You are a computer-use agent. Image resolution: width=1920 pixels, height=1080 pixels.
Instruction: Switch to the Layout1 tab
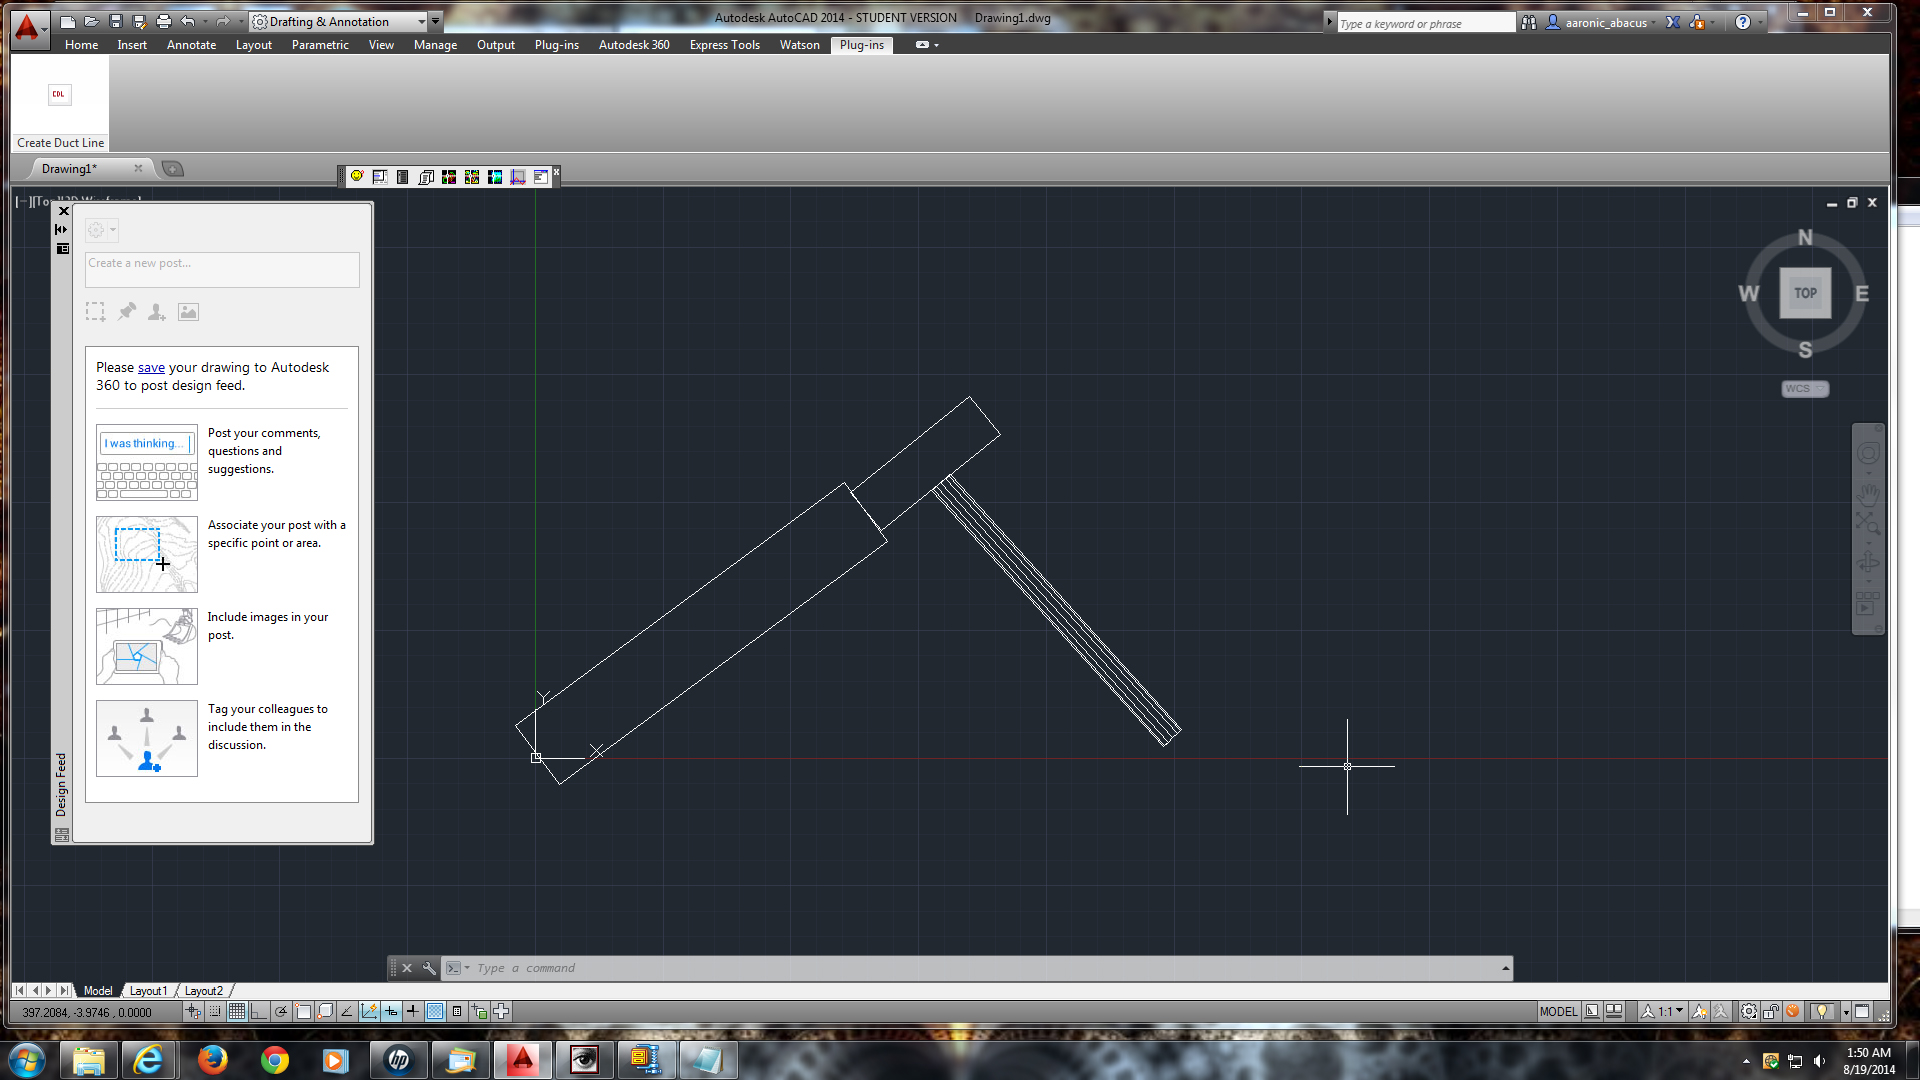tap(148, 991)
